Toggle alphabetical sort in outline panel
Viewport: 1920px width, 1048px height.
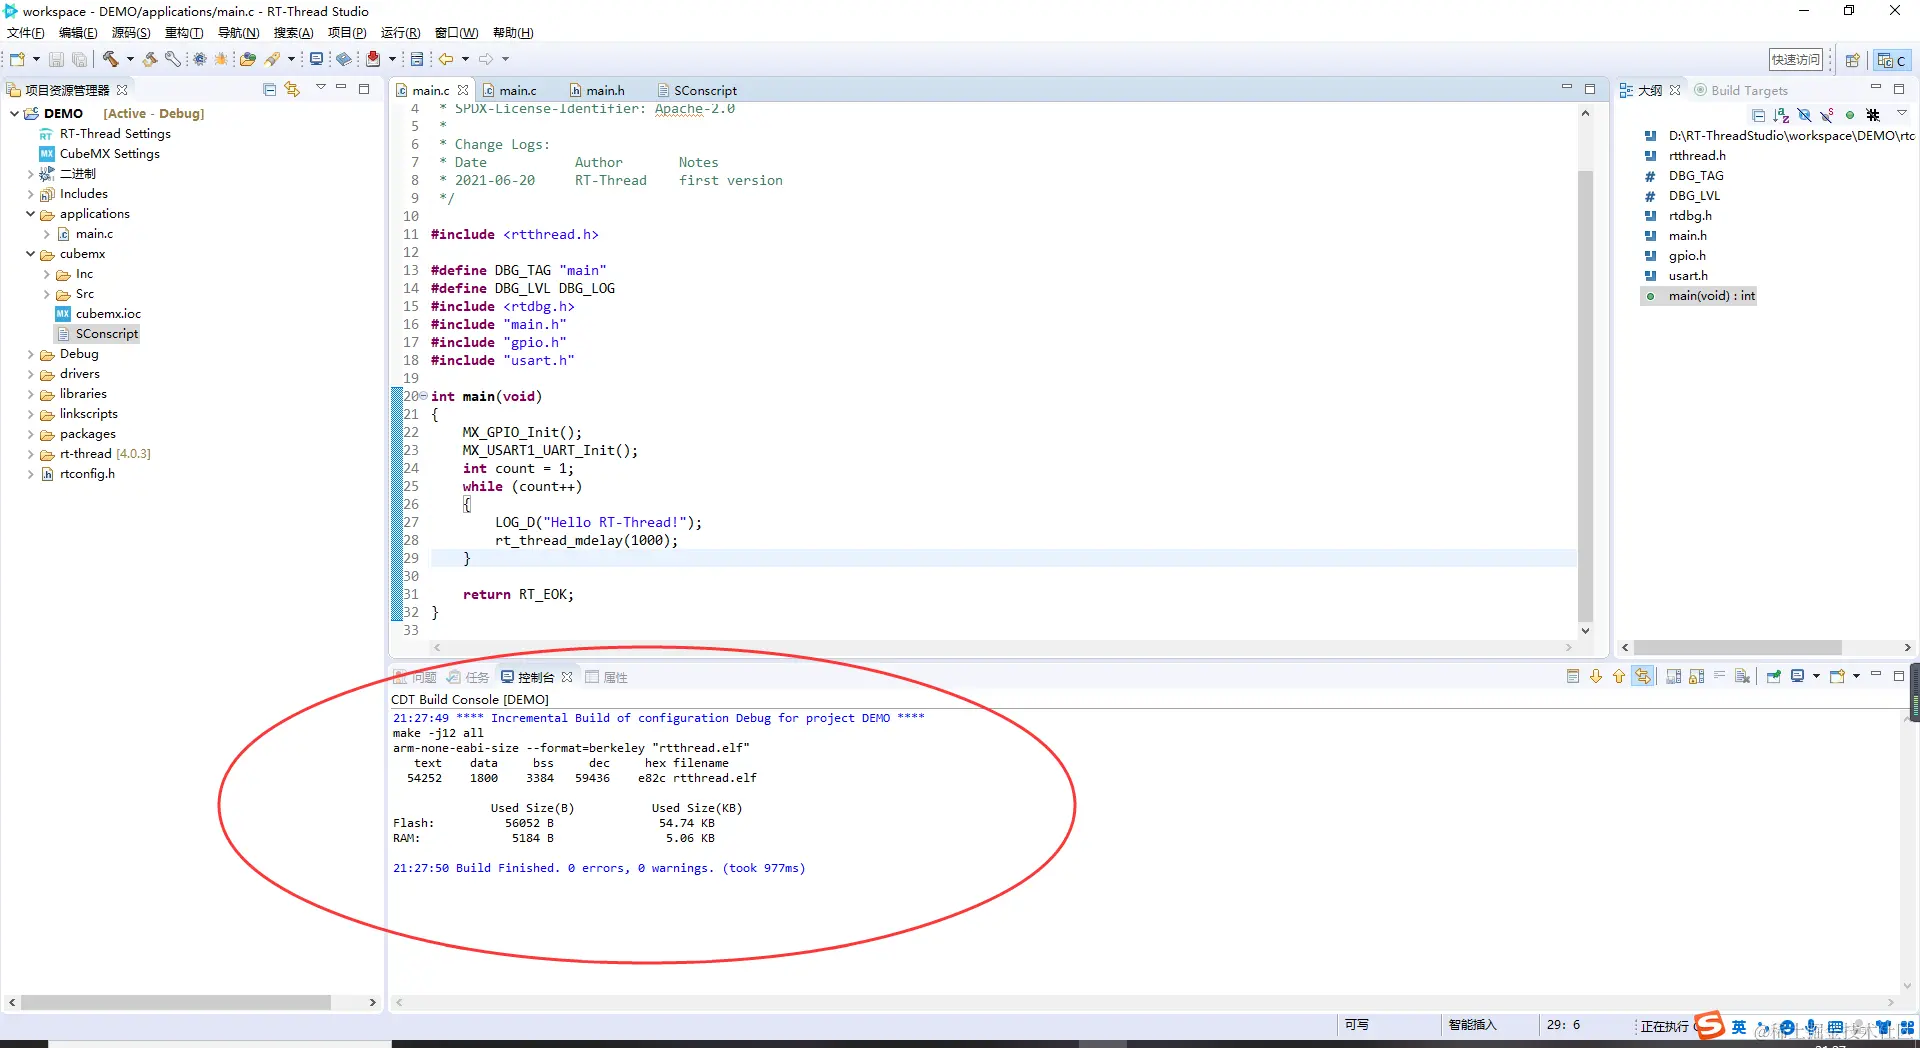coord(1781,115)
